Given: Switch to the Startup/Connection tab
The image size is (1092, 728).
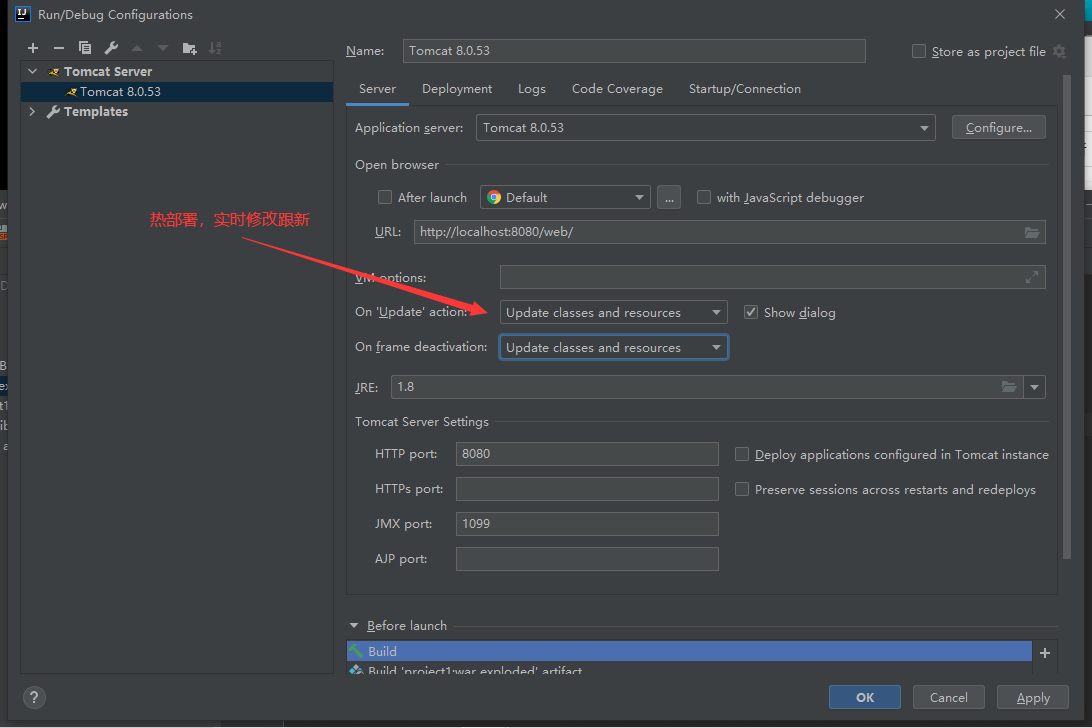Looking at the screenshot, I should (744, 89).
